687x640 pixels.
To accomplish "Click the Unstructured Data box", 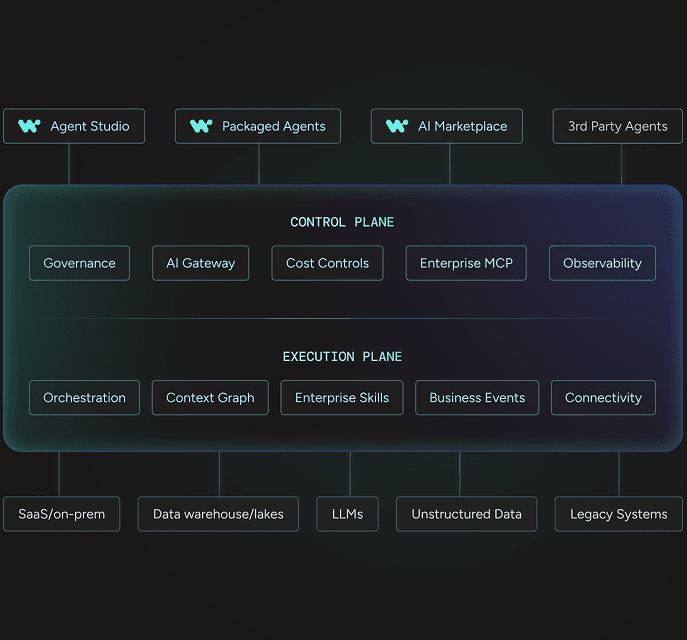I will 467,514.
